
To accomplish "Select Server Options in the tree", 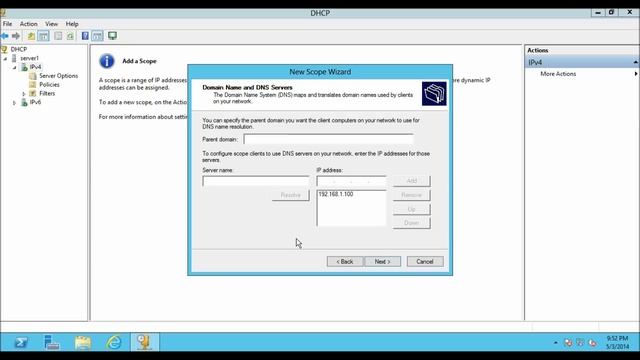I will tap(58, 76).
